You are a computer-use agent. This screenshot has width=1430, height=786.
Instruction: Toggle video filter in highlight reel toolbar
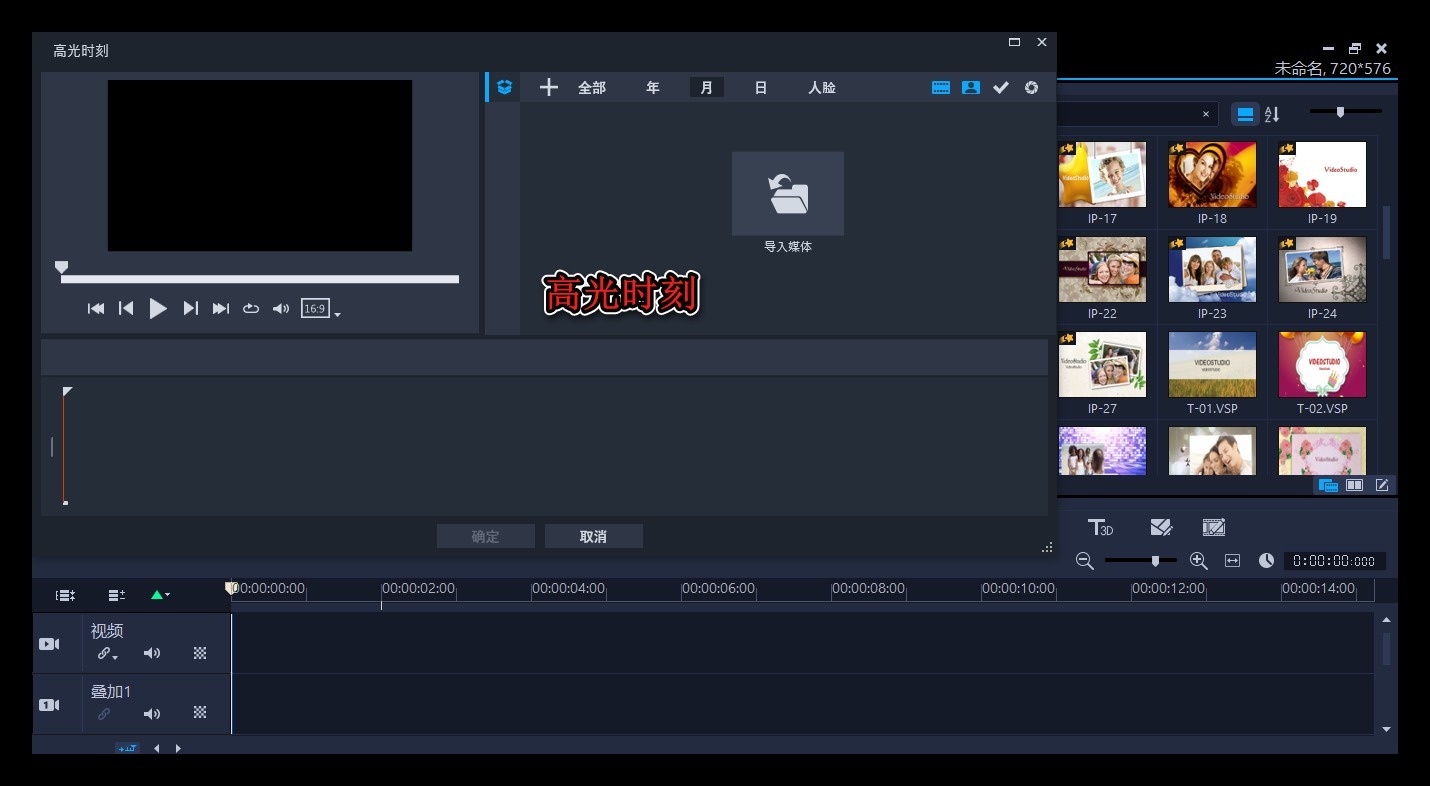point(940,88)
